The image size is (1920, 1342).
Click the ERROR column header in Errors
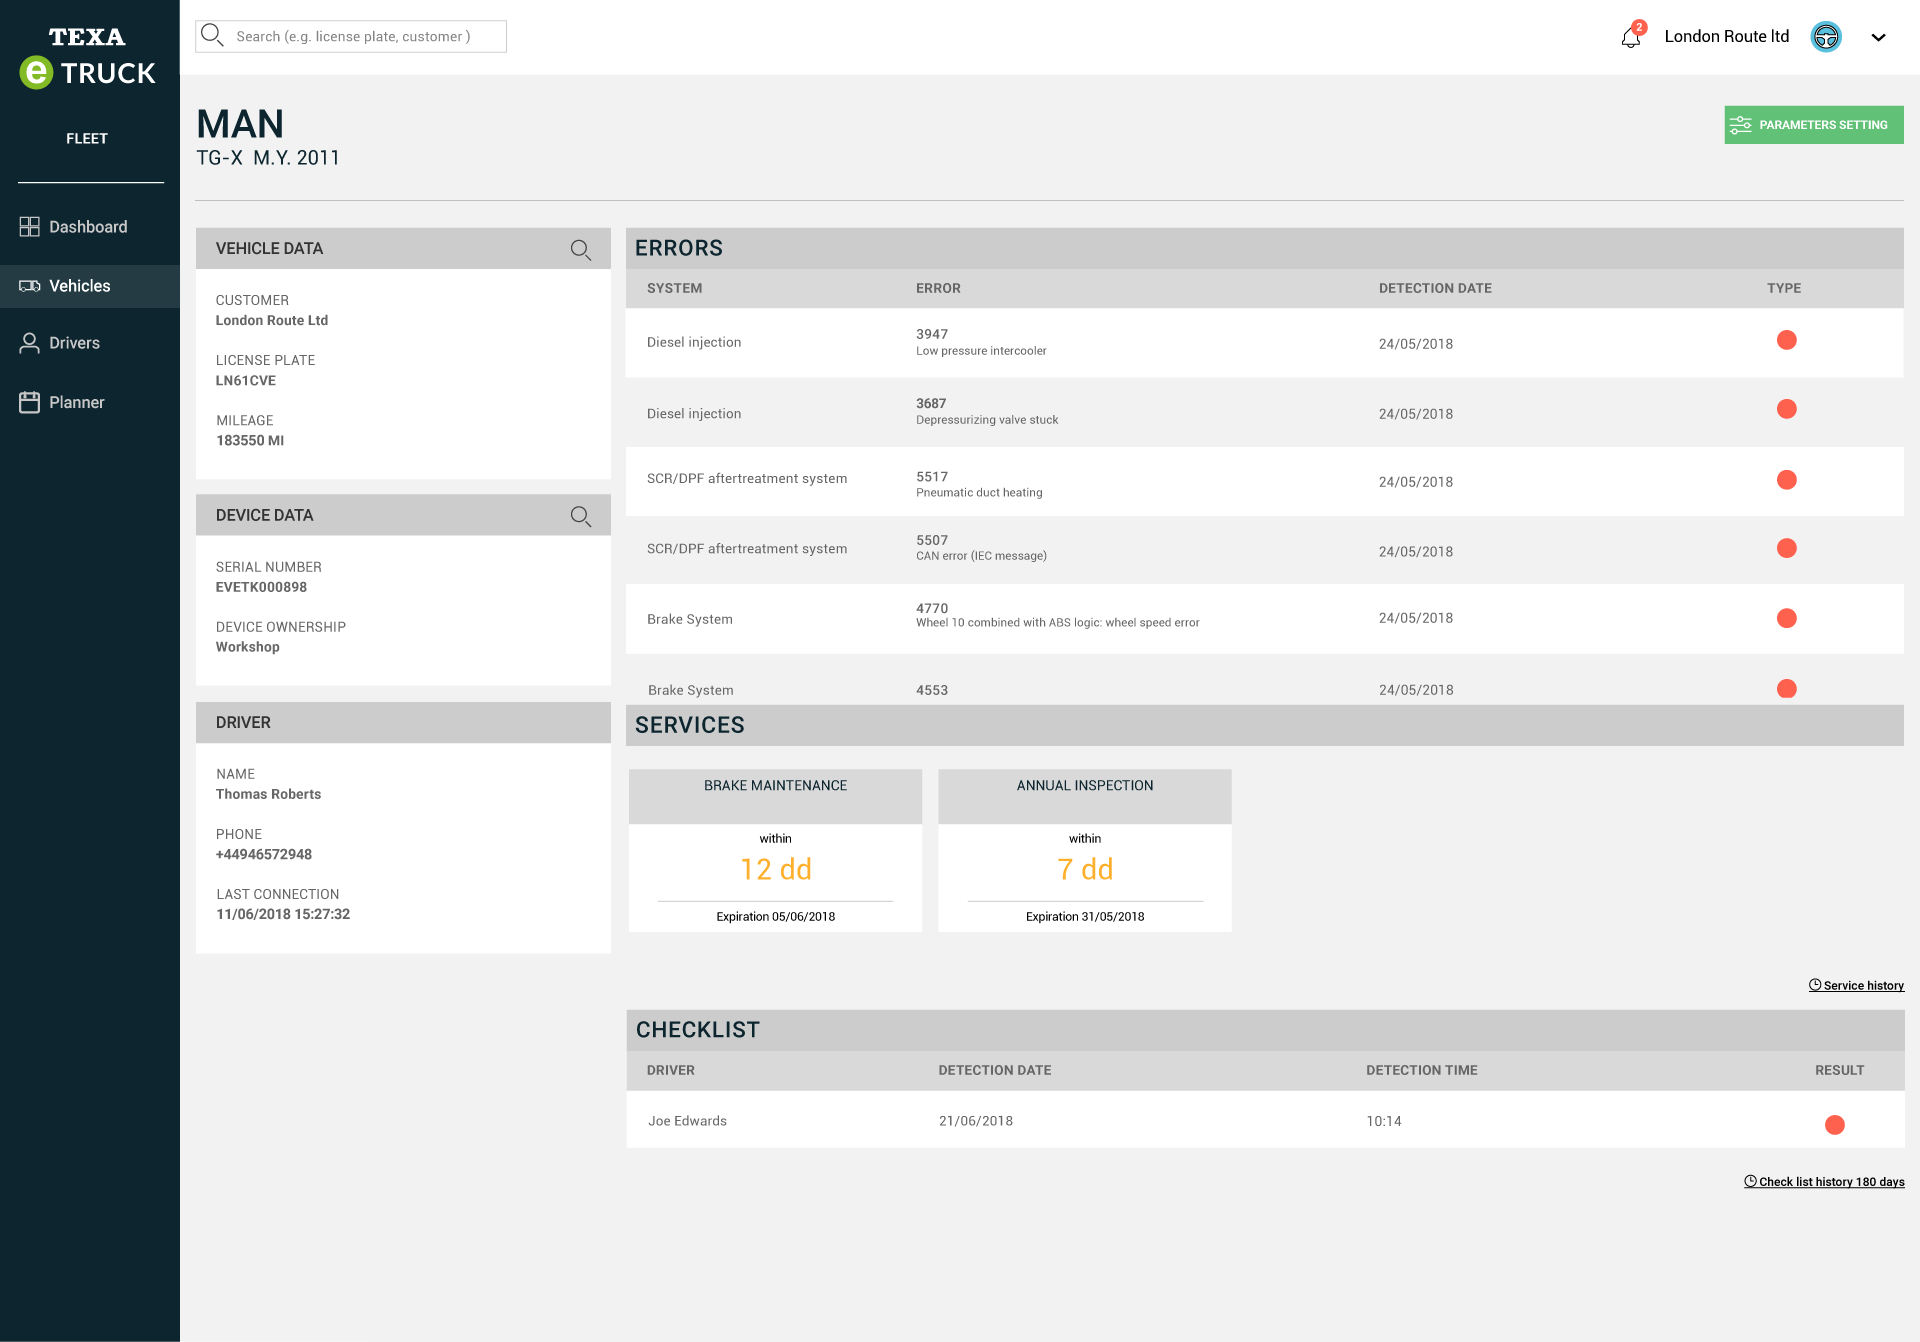(938, 288)
